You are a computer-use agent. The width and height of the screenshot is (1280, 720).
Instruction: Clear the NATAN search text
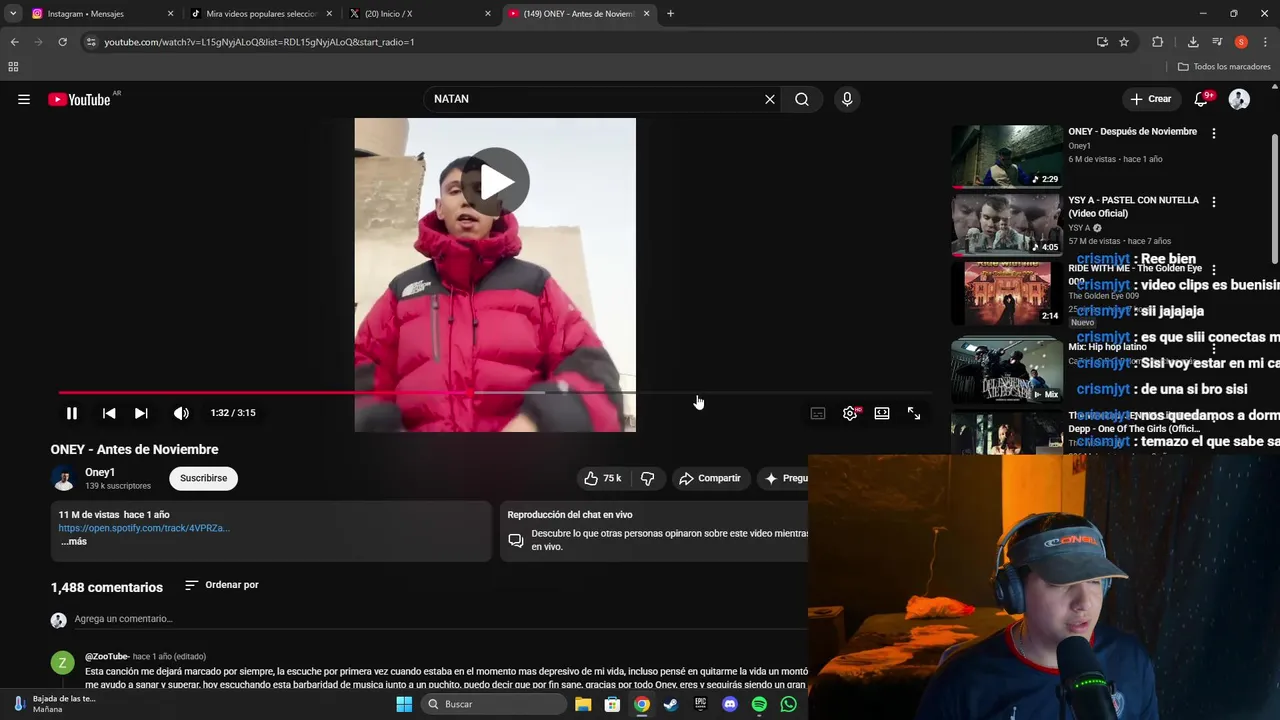point(770,99)
